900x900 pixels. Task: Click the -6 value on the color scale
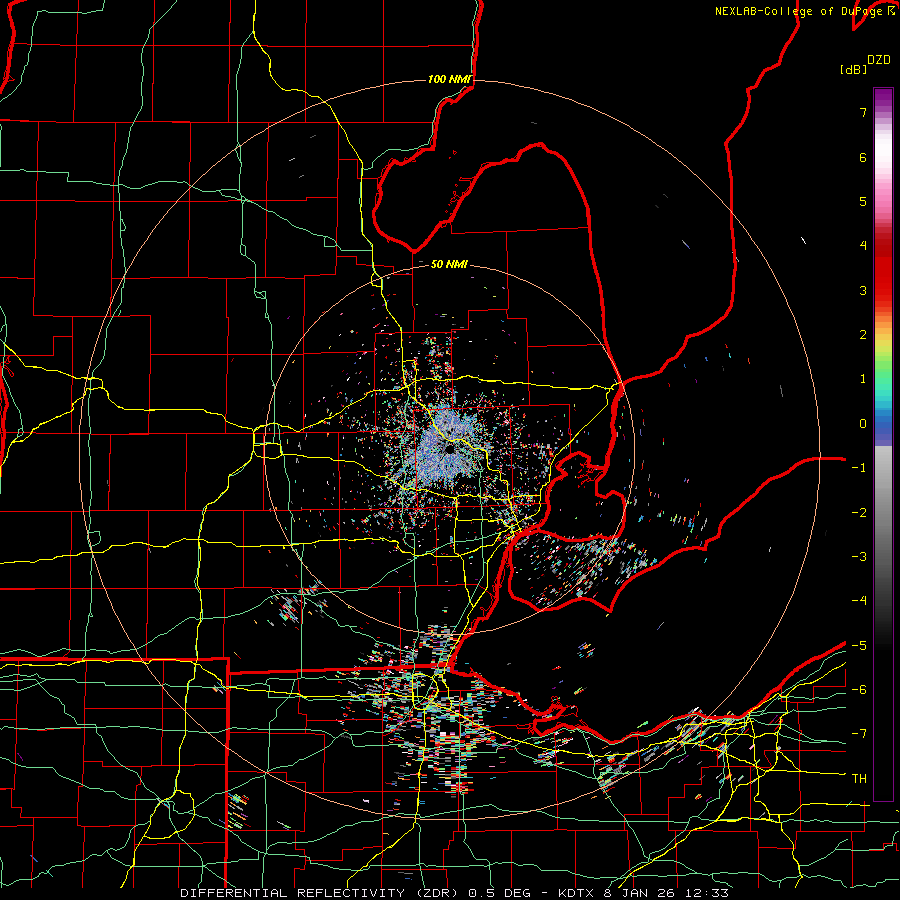coord(859,690)
